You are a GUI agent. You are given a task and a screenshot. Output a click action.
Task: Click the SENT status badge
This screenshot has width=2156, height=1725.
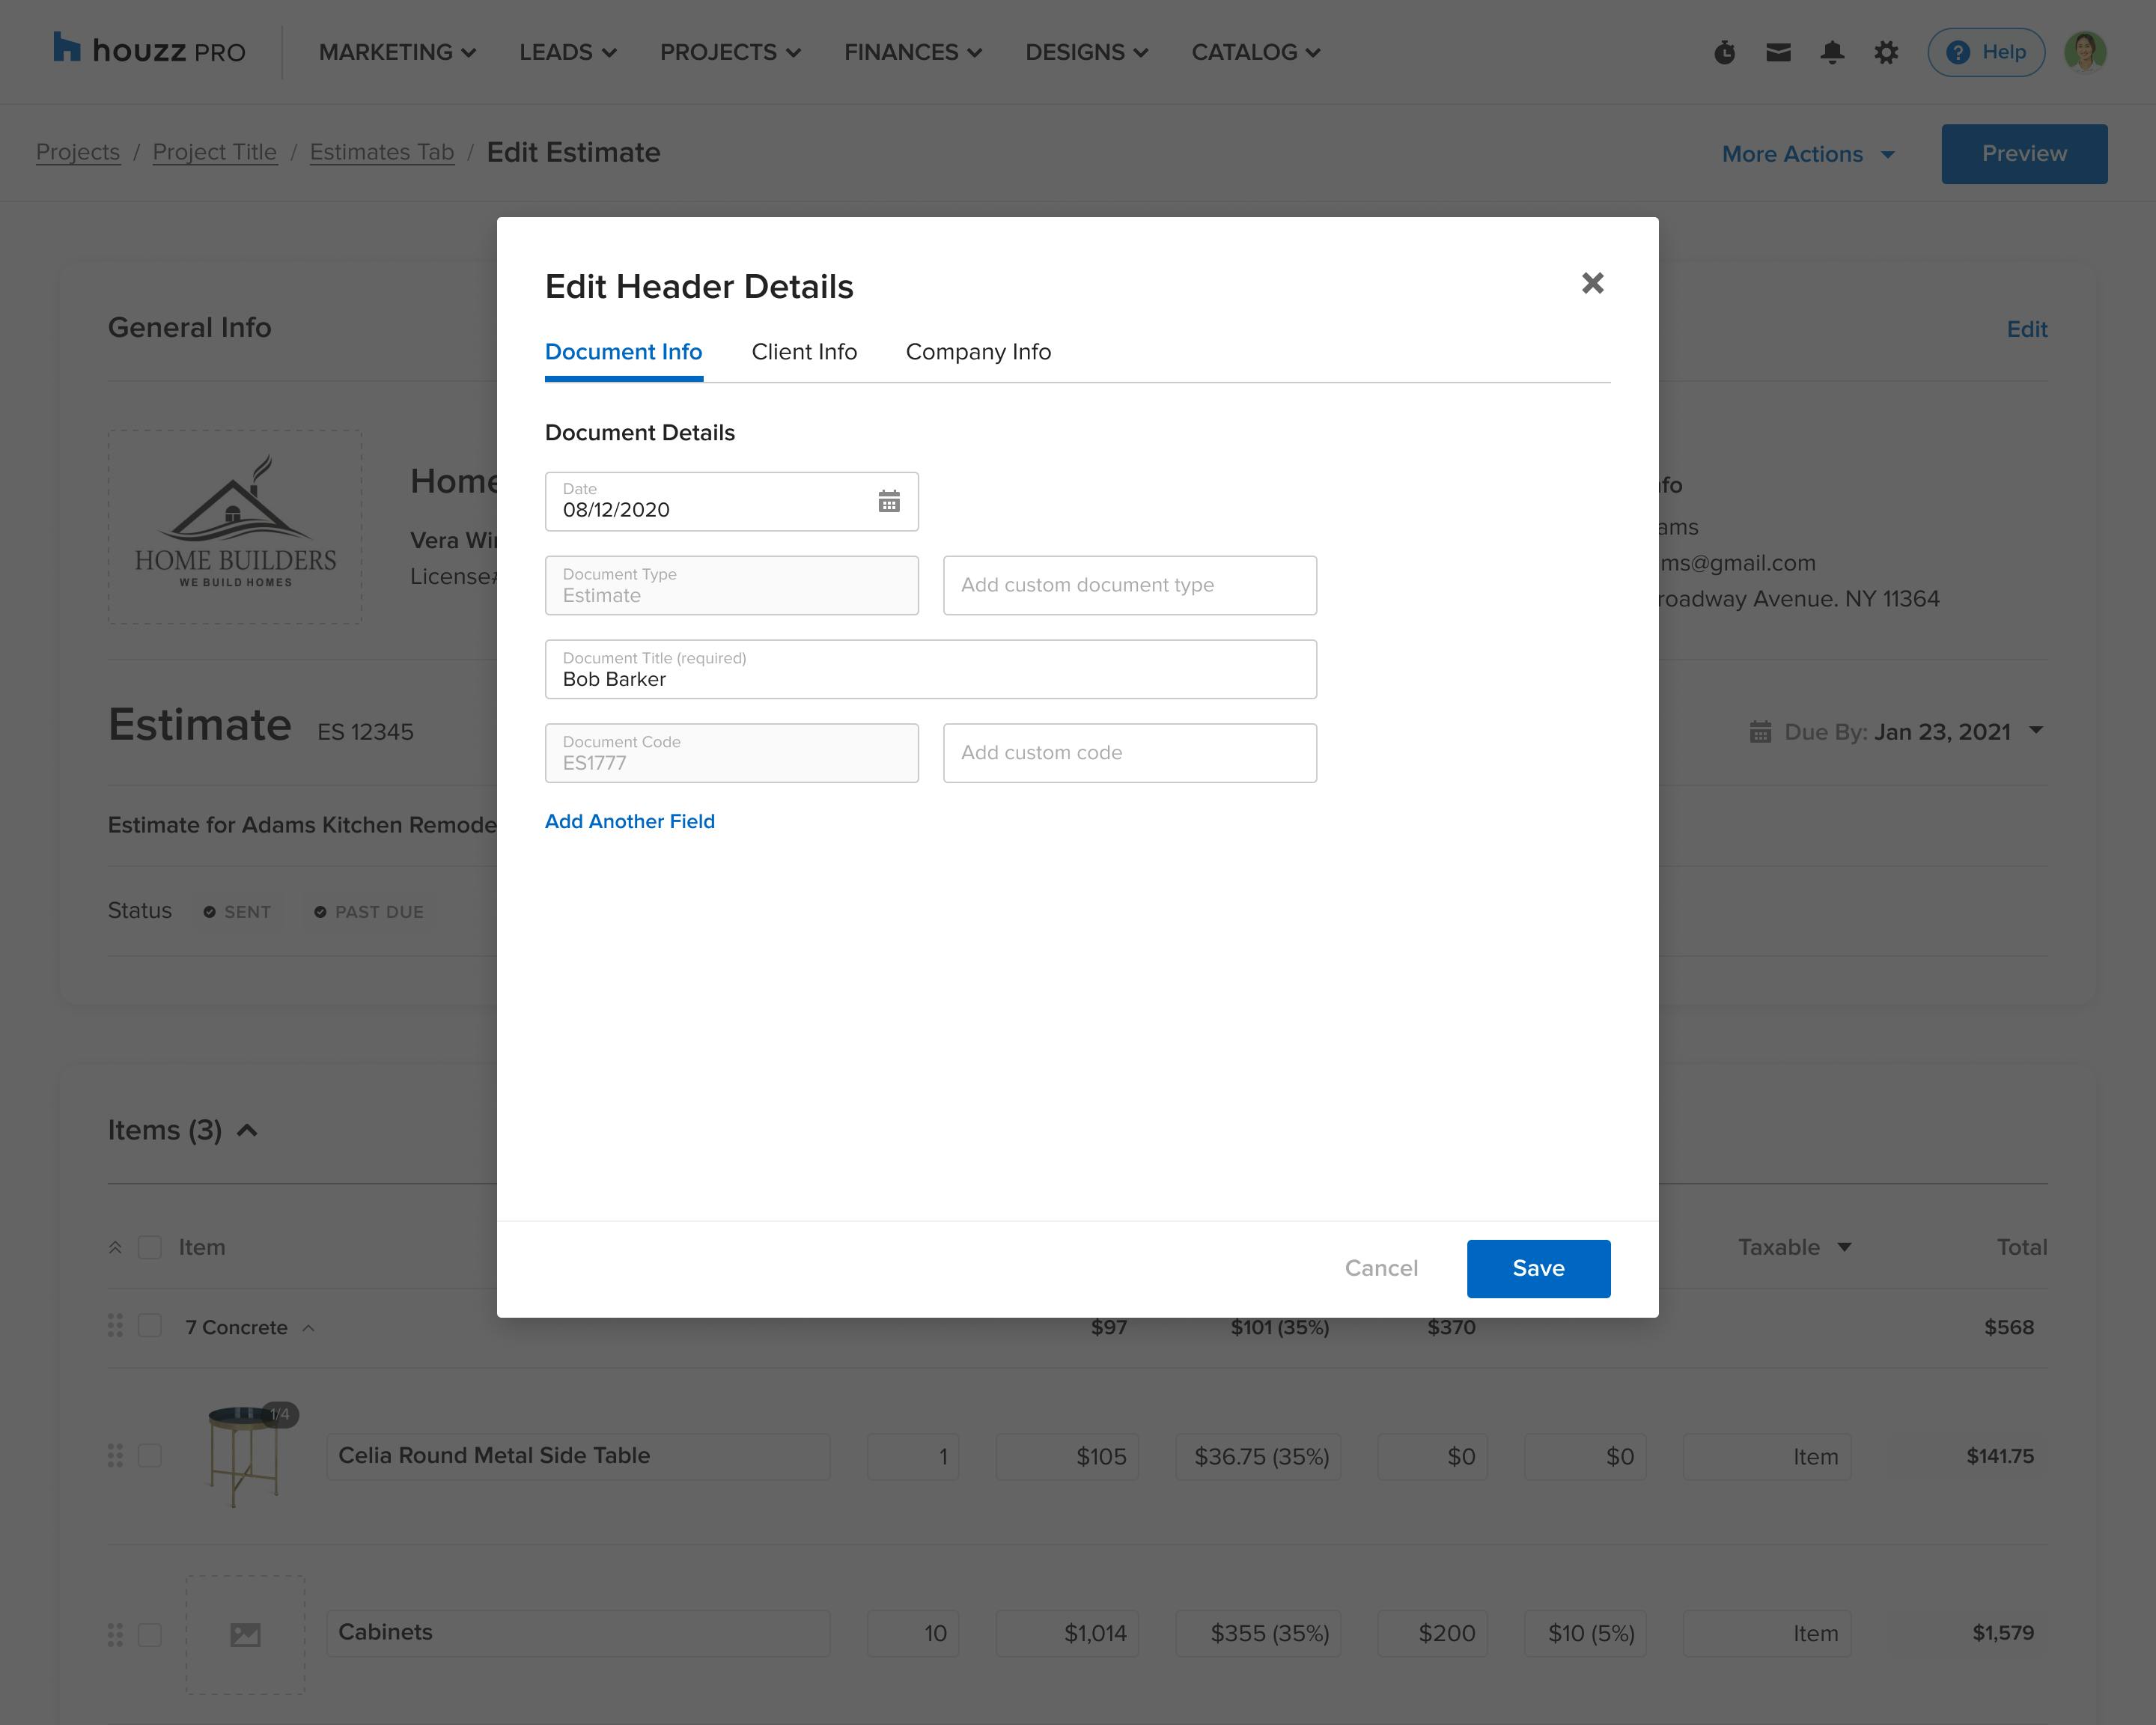point(237,911)
